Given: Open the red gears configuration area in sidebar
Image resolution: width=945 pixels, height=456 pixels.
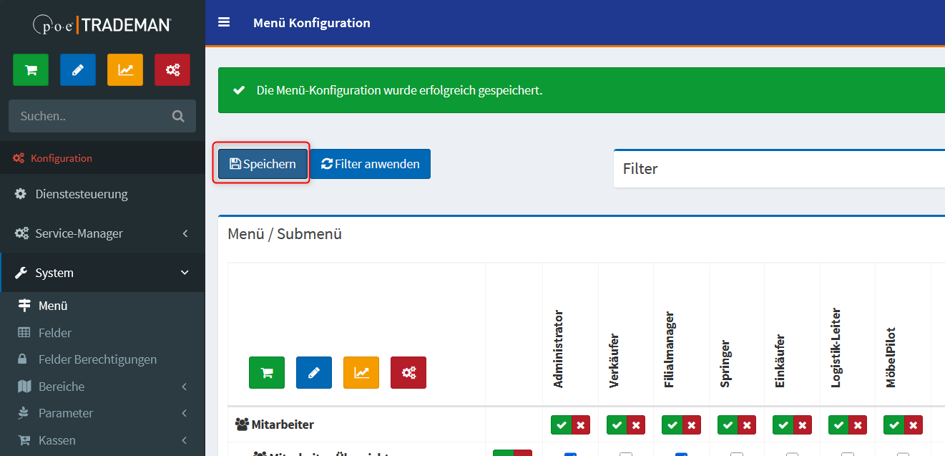Looking at the screenshot, I should tap(172, 70).
